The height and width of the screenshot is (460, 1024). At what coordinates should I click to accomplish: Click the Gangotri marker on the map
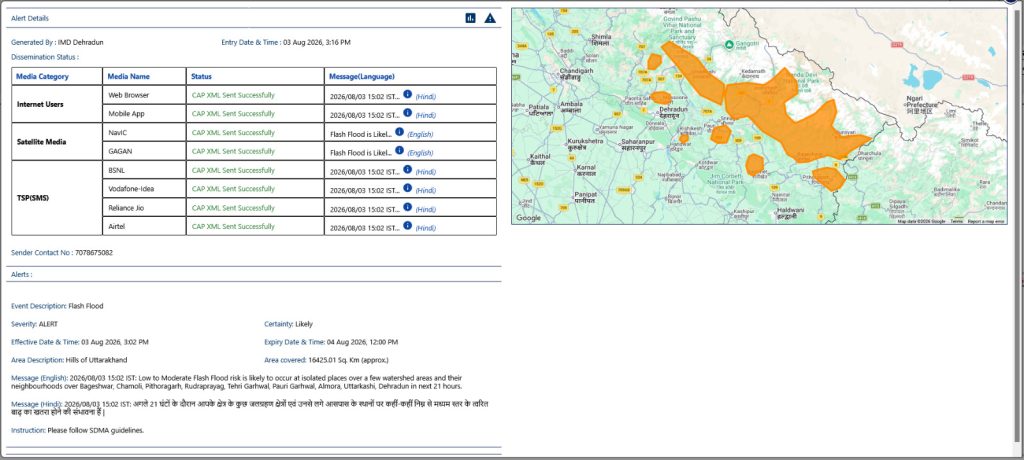coord(730,44)
